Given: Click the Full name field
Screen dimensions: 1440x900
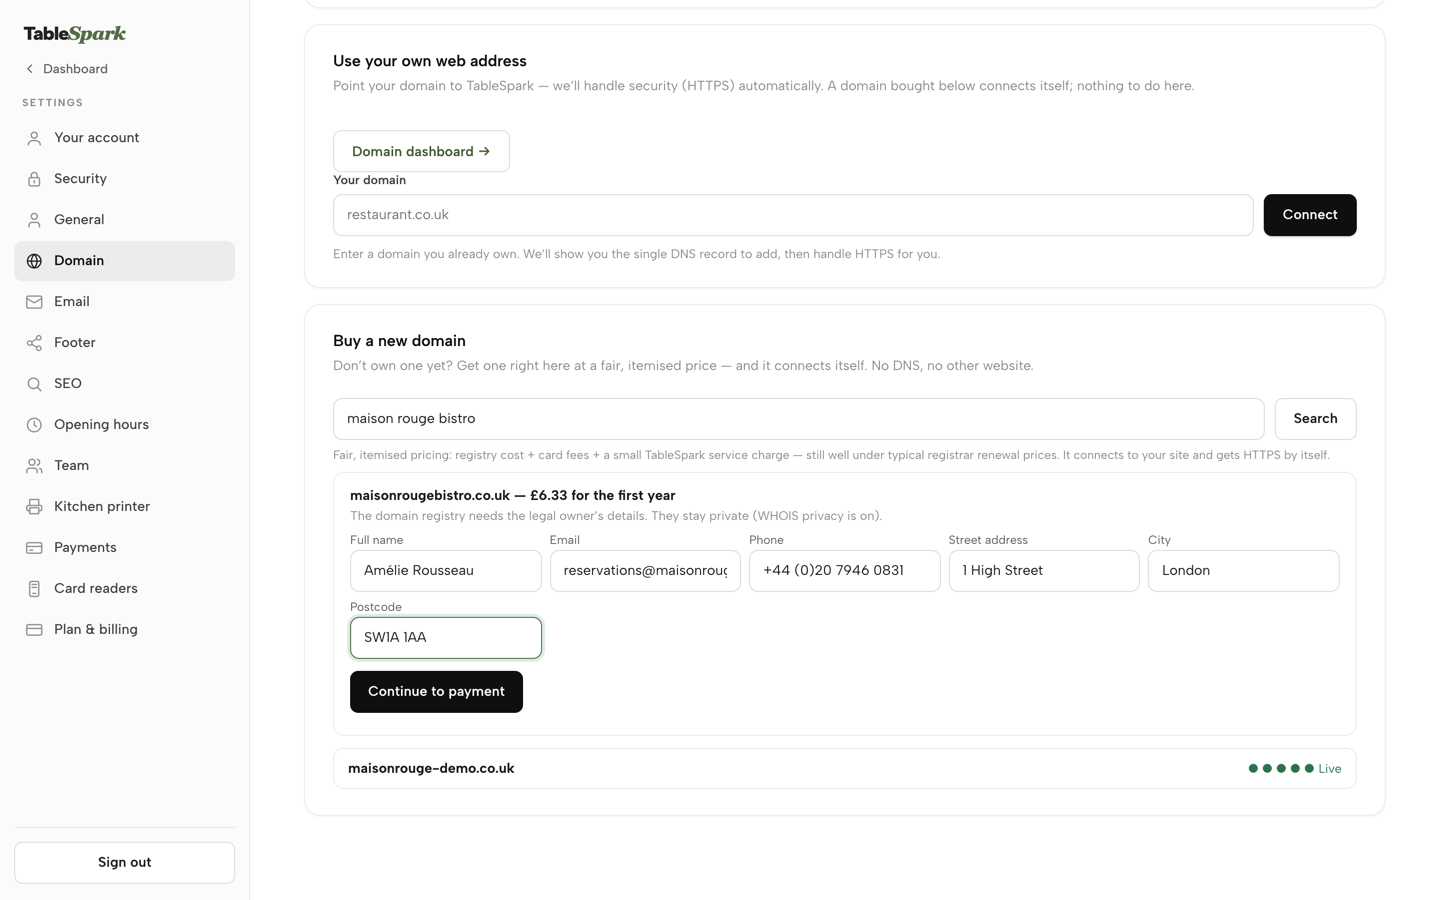Looking at the screenshot, I should pos(445,571).
